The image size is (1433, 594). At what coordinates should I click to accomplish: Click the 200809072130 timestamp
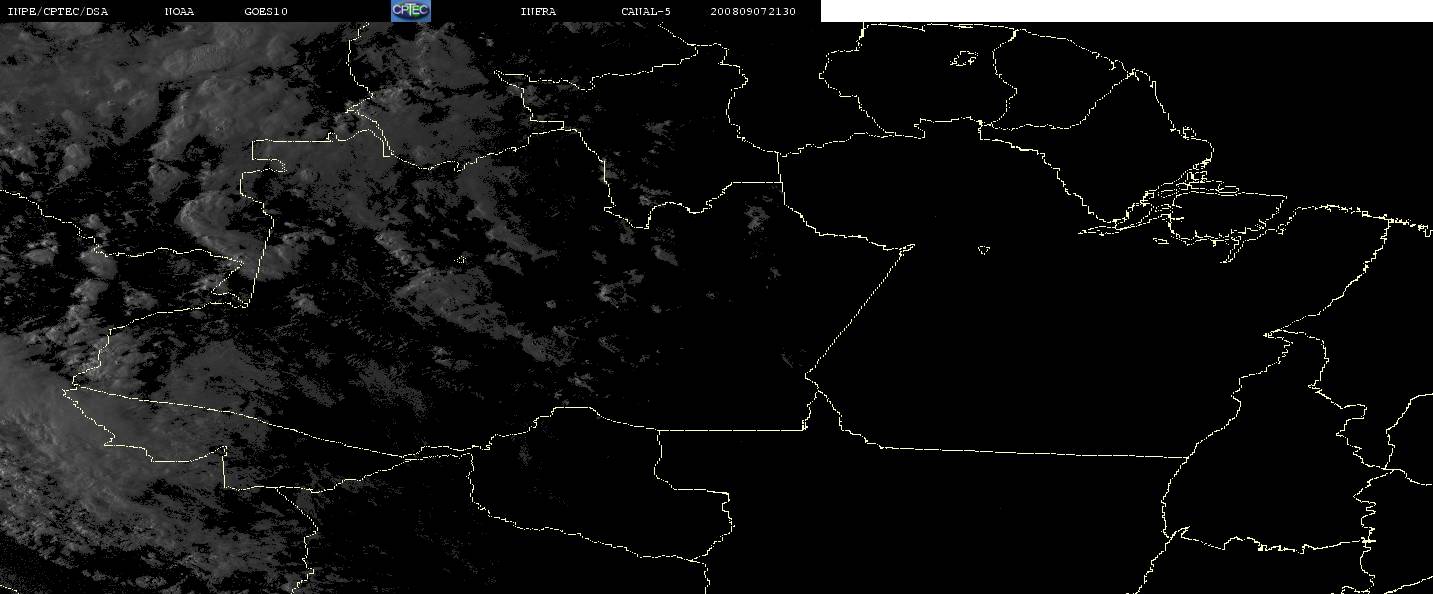click(753, 11)
